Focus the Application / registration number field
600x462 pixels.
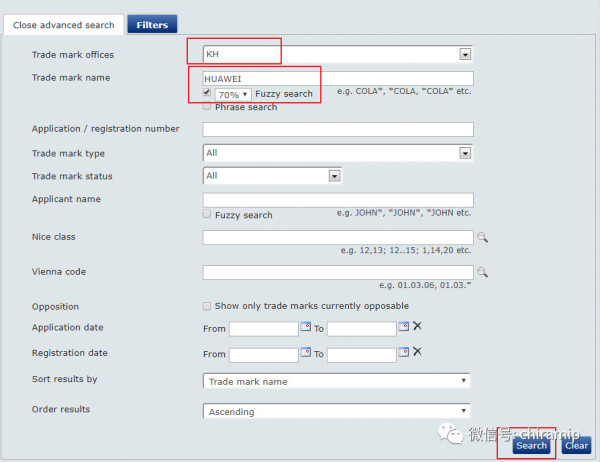point(338,129)
